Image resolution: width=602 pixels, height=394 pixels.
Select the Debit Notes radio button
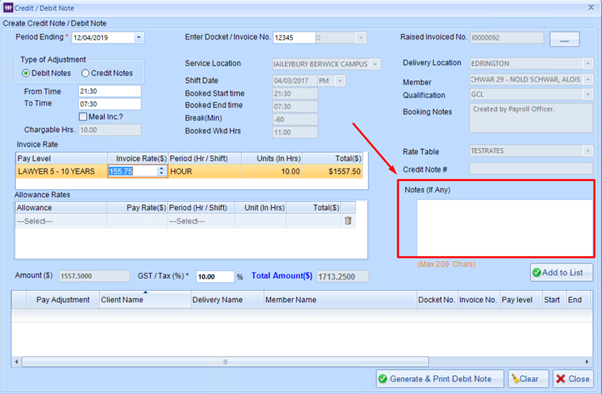pos(26,73)
